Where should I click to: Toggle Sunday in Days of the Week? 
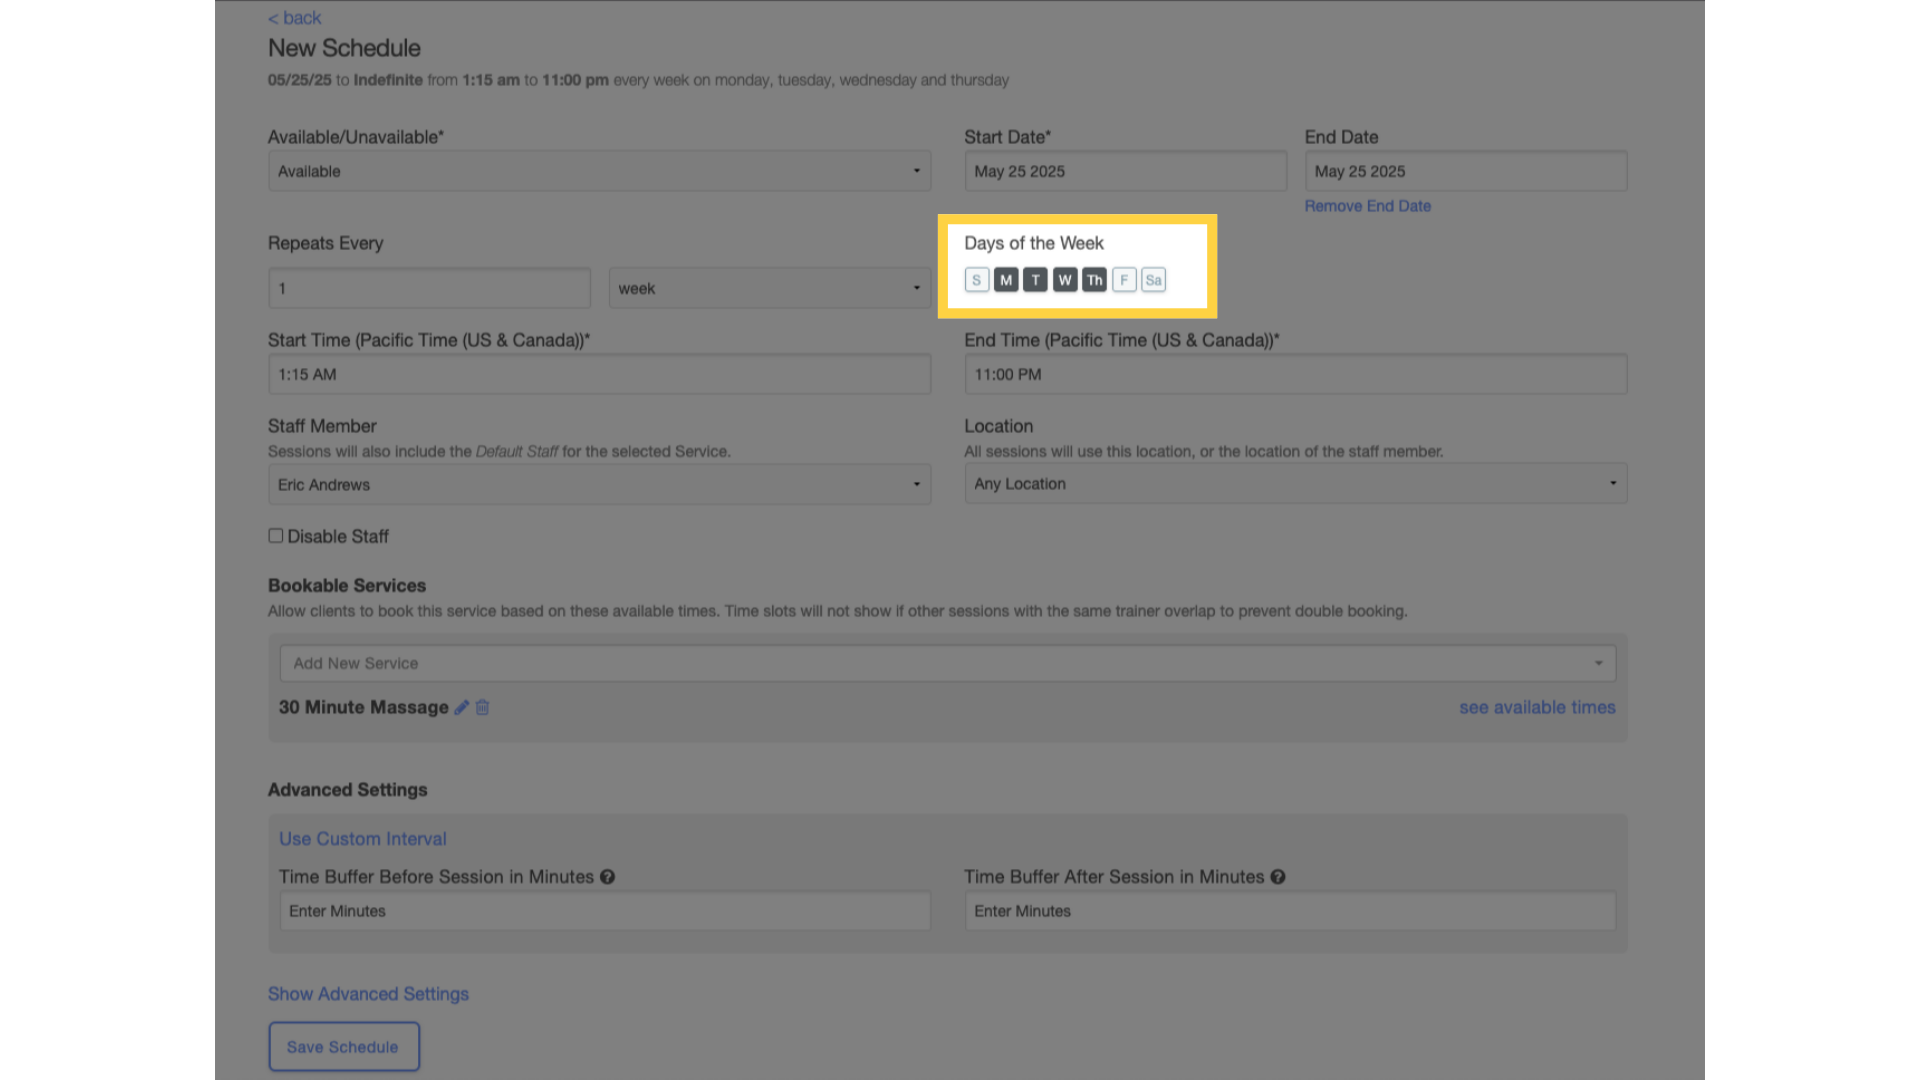coord(977,280)
